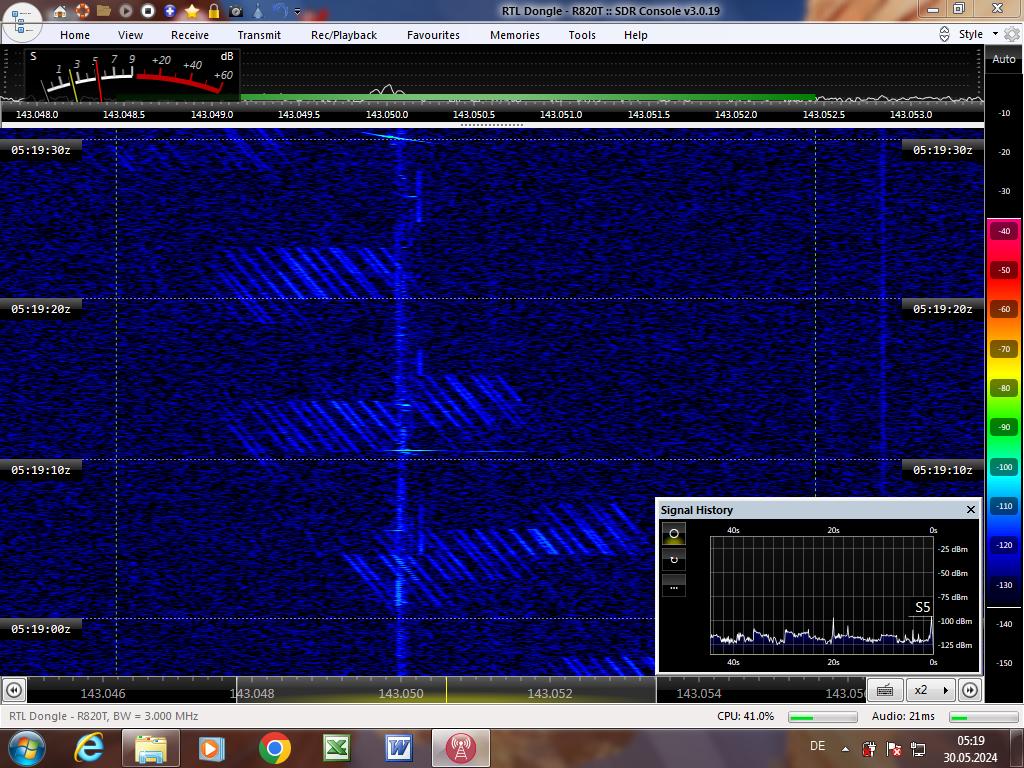Open the x2 zoom dropdown

(931, 690)
